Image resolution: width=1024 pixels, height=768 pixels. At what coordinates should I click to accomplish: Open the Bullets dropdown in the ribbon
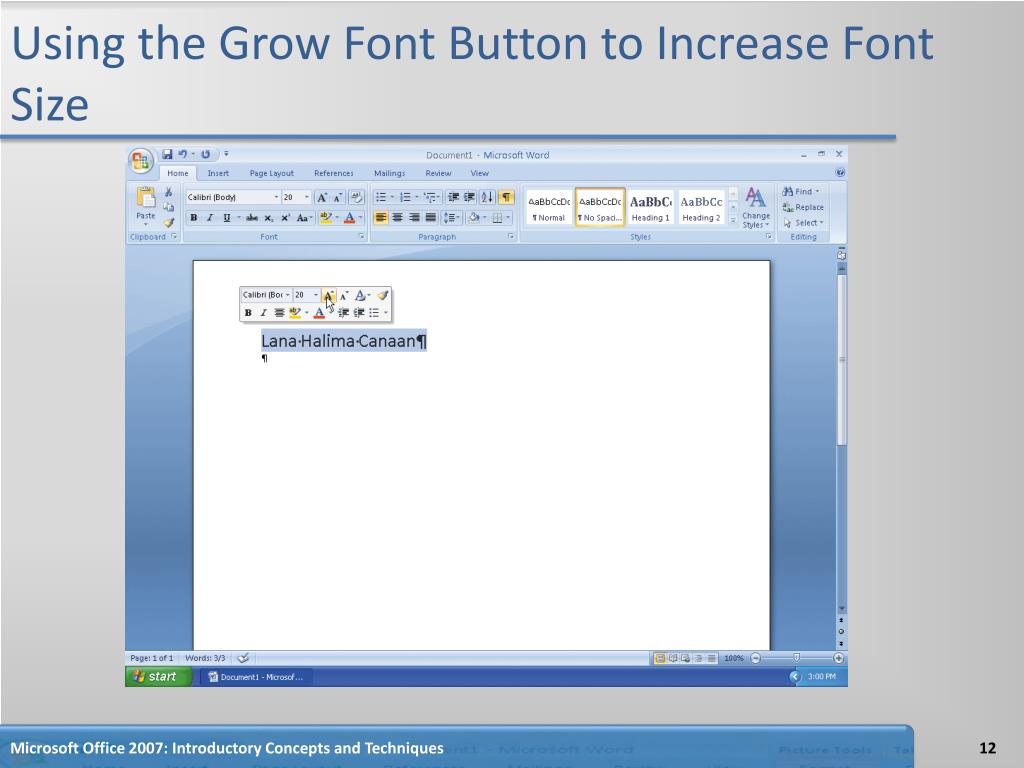point(392,197)
